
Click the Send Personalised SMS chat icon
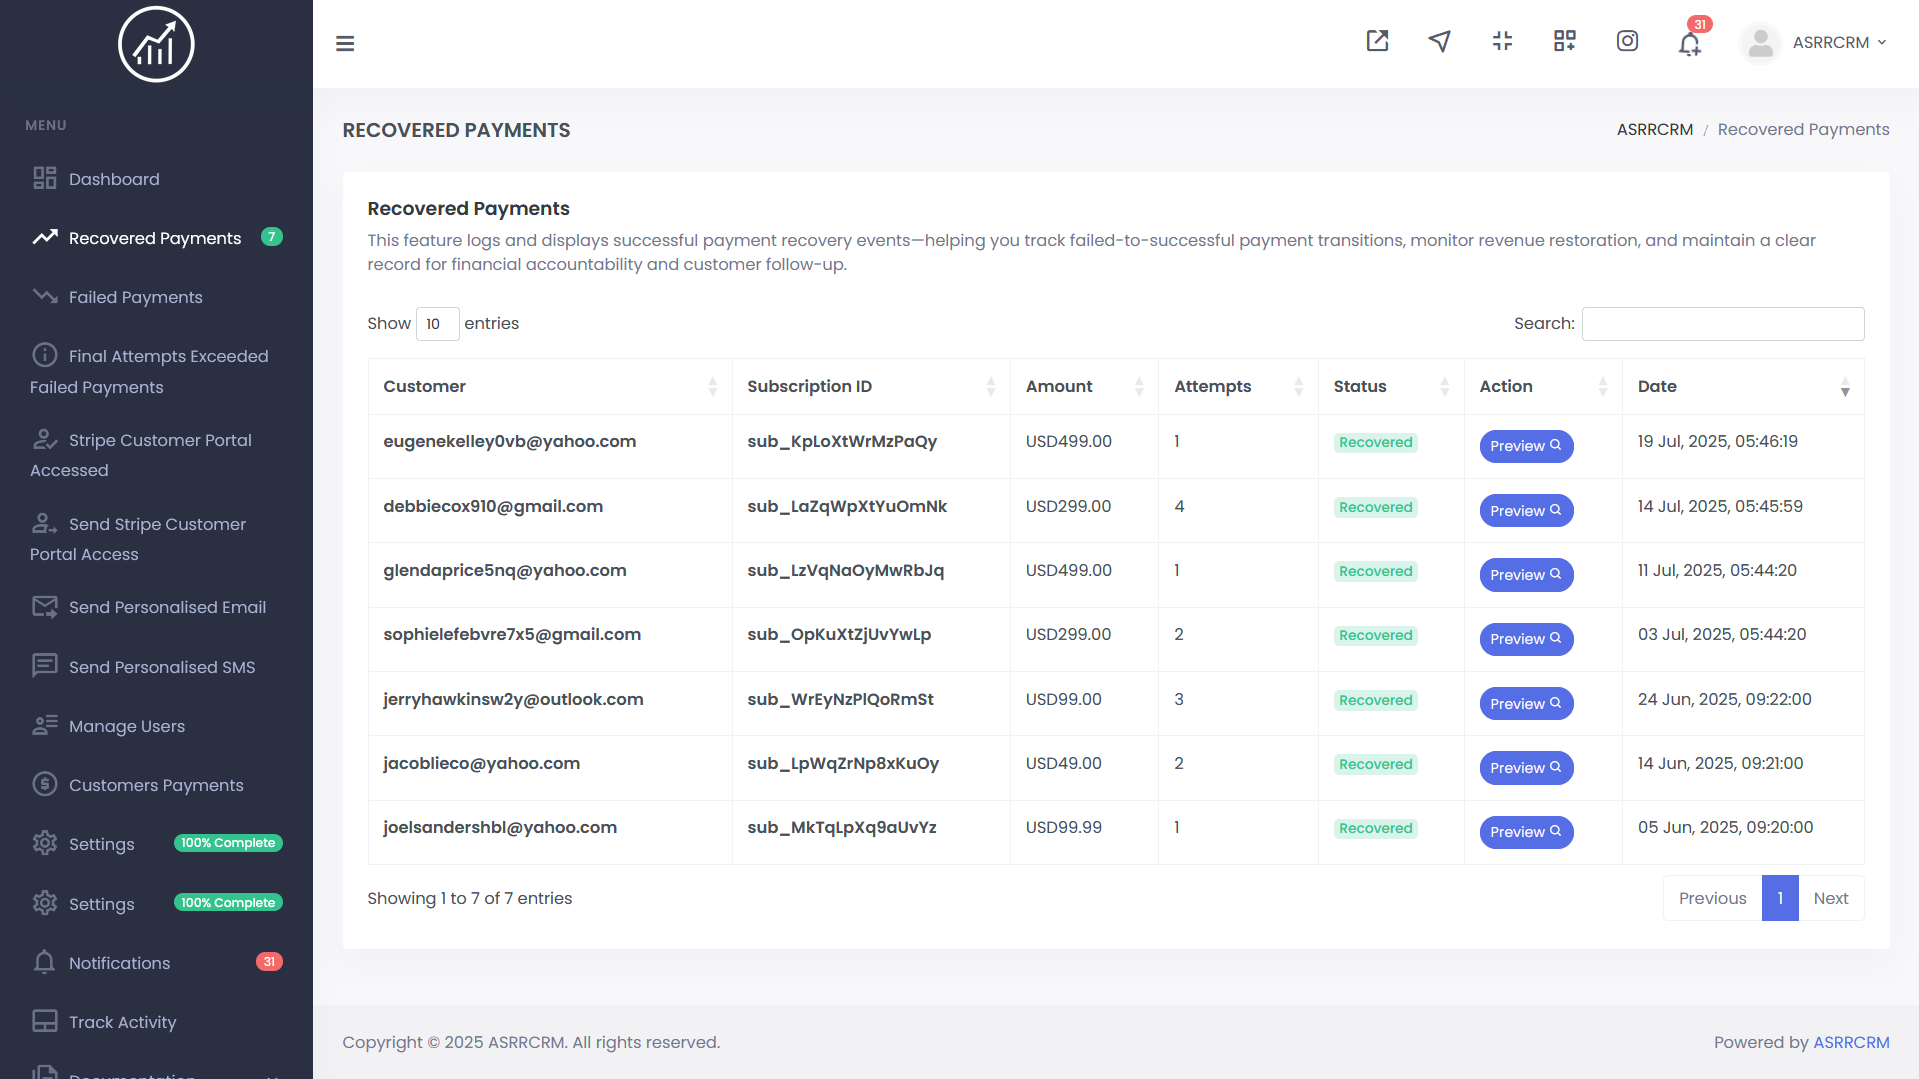45,666
